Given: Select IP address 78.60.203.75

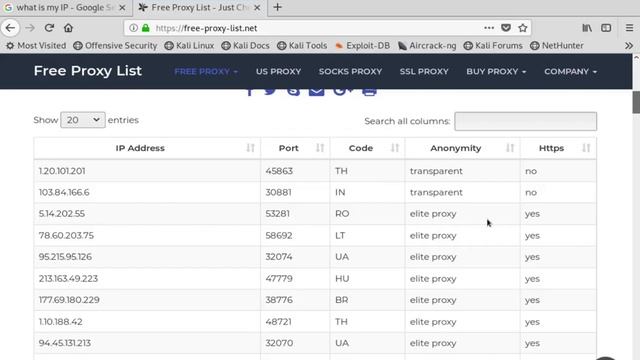Looking at the screenshot, I should (x=66, y=236).
